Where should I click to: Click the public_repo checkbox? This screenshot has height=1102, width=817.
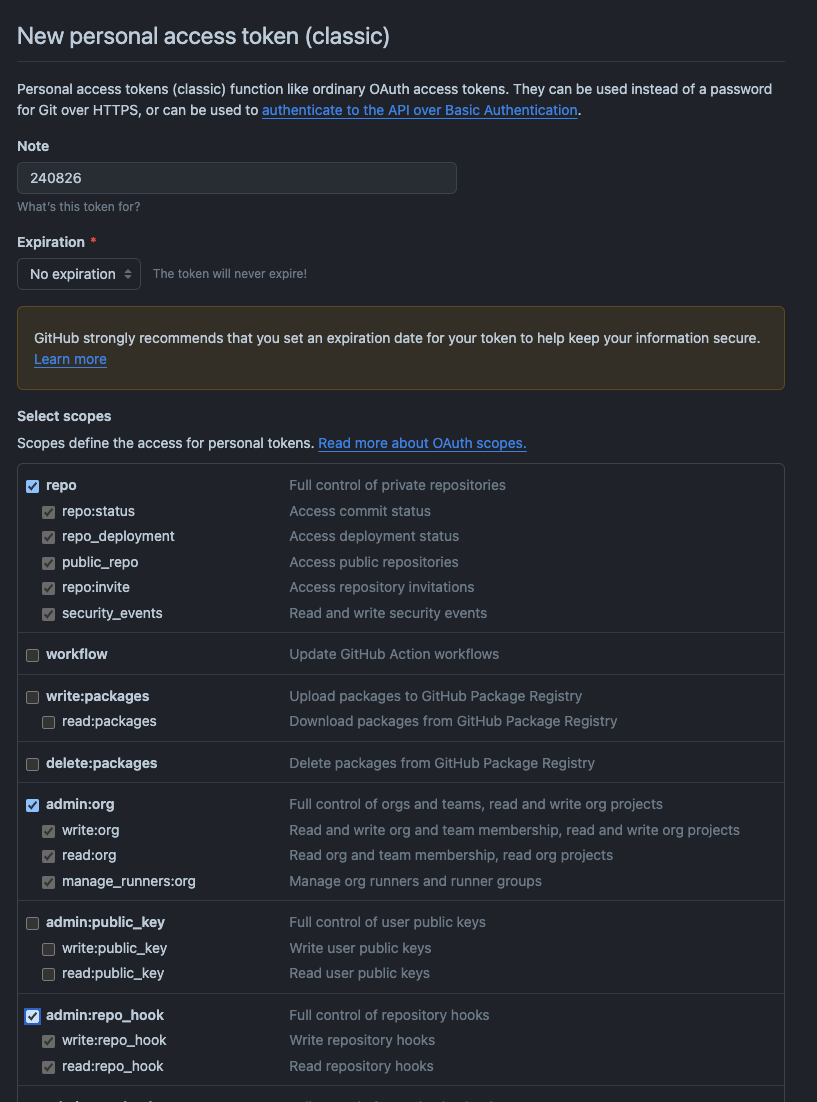(49, 564)
